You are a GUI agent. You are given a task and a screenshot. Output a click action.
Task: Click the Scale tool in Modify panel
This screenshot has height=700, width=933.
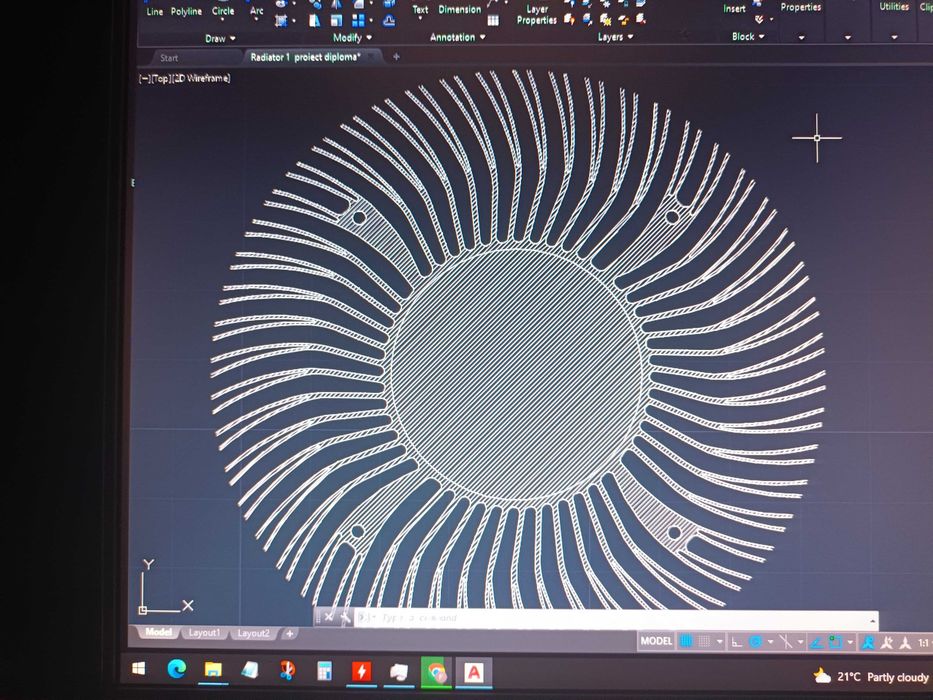tap(337, 21)
